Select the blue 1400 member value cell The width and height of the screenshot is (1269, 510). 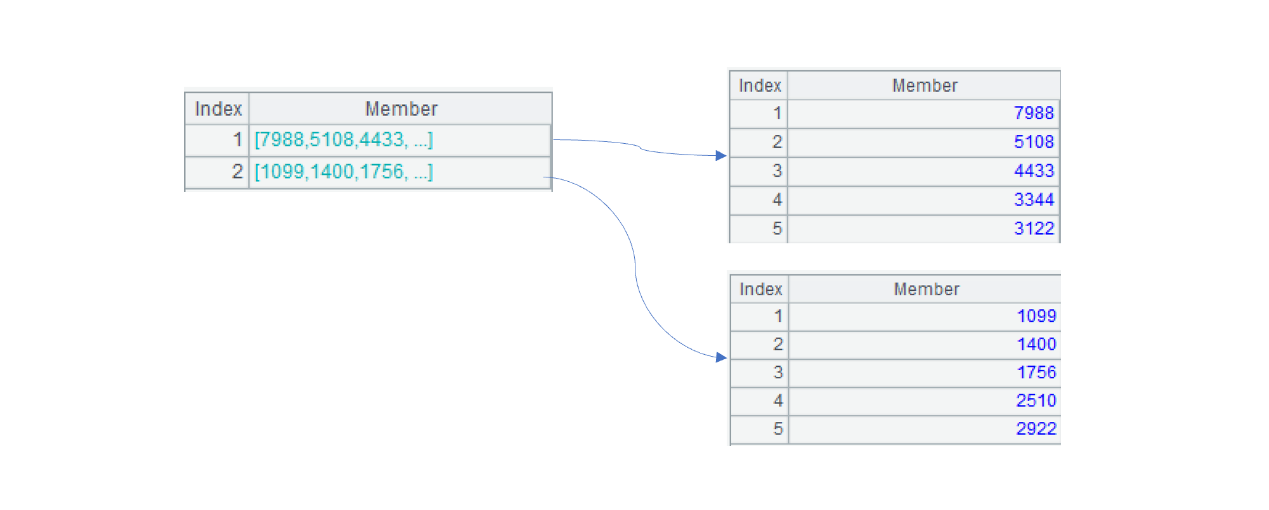(1036, 344)
